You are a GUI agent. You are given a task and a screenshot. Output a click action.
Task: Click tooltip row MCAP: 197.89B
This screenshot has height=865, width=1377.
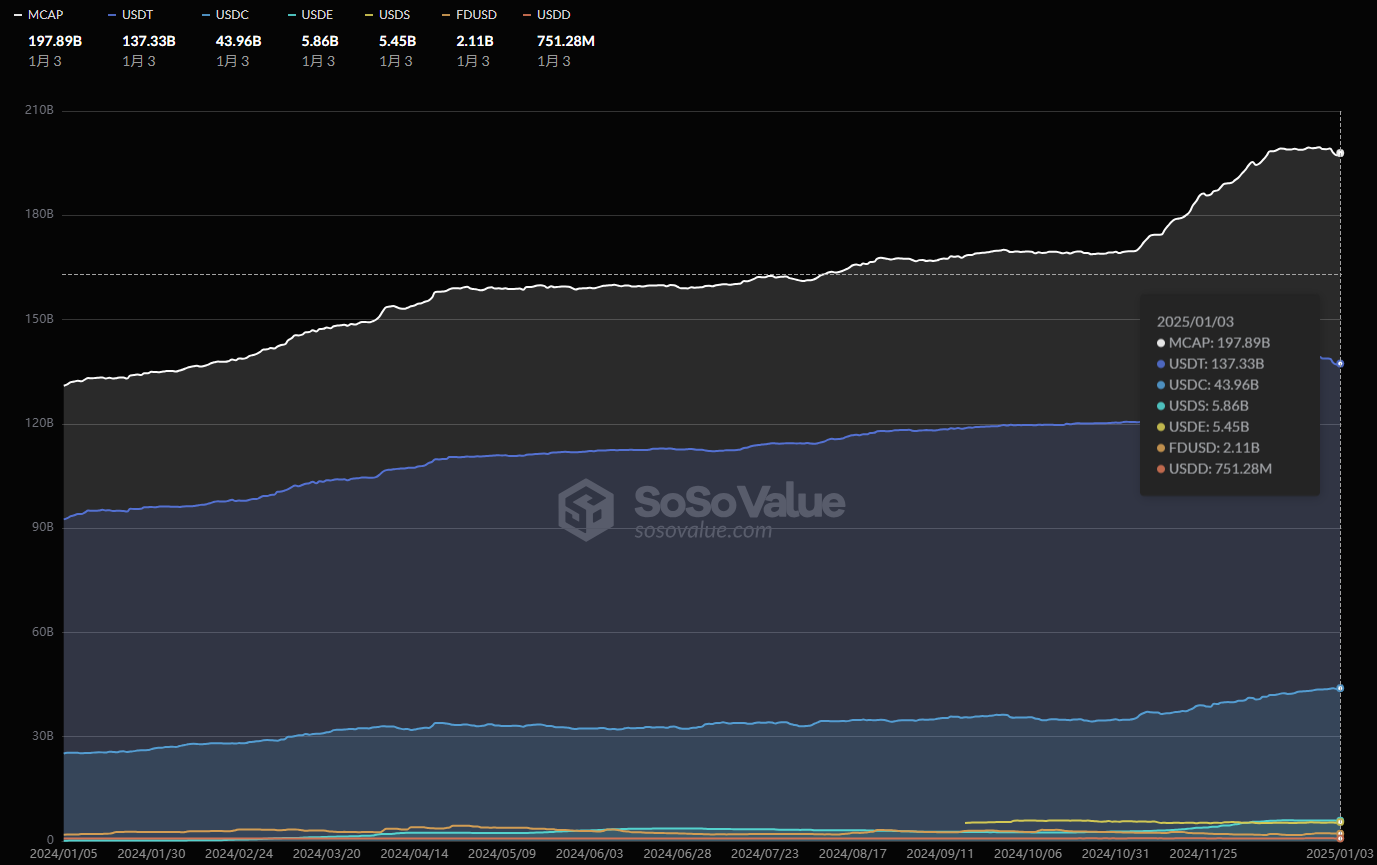click(1213, 343)
